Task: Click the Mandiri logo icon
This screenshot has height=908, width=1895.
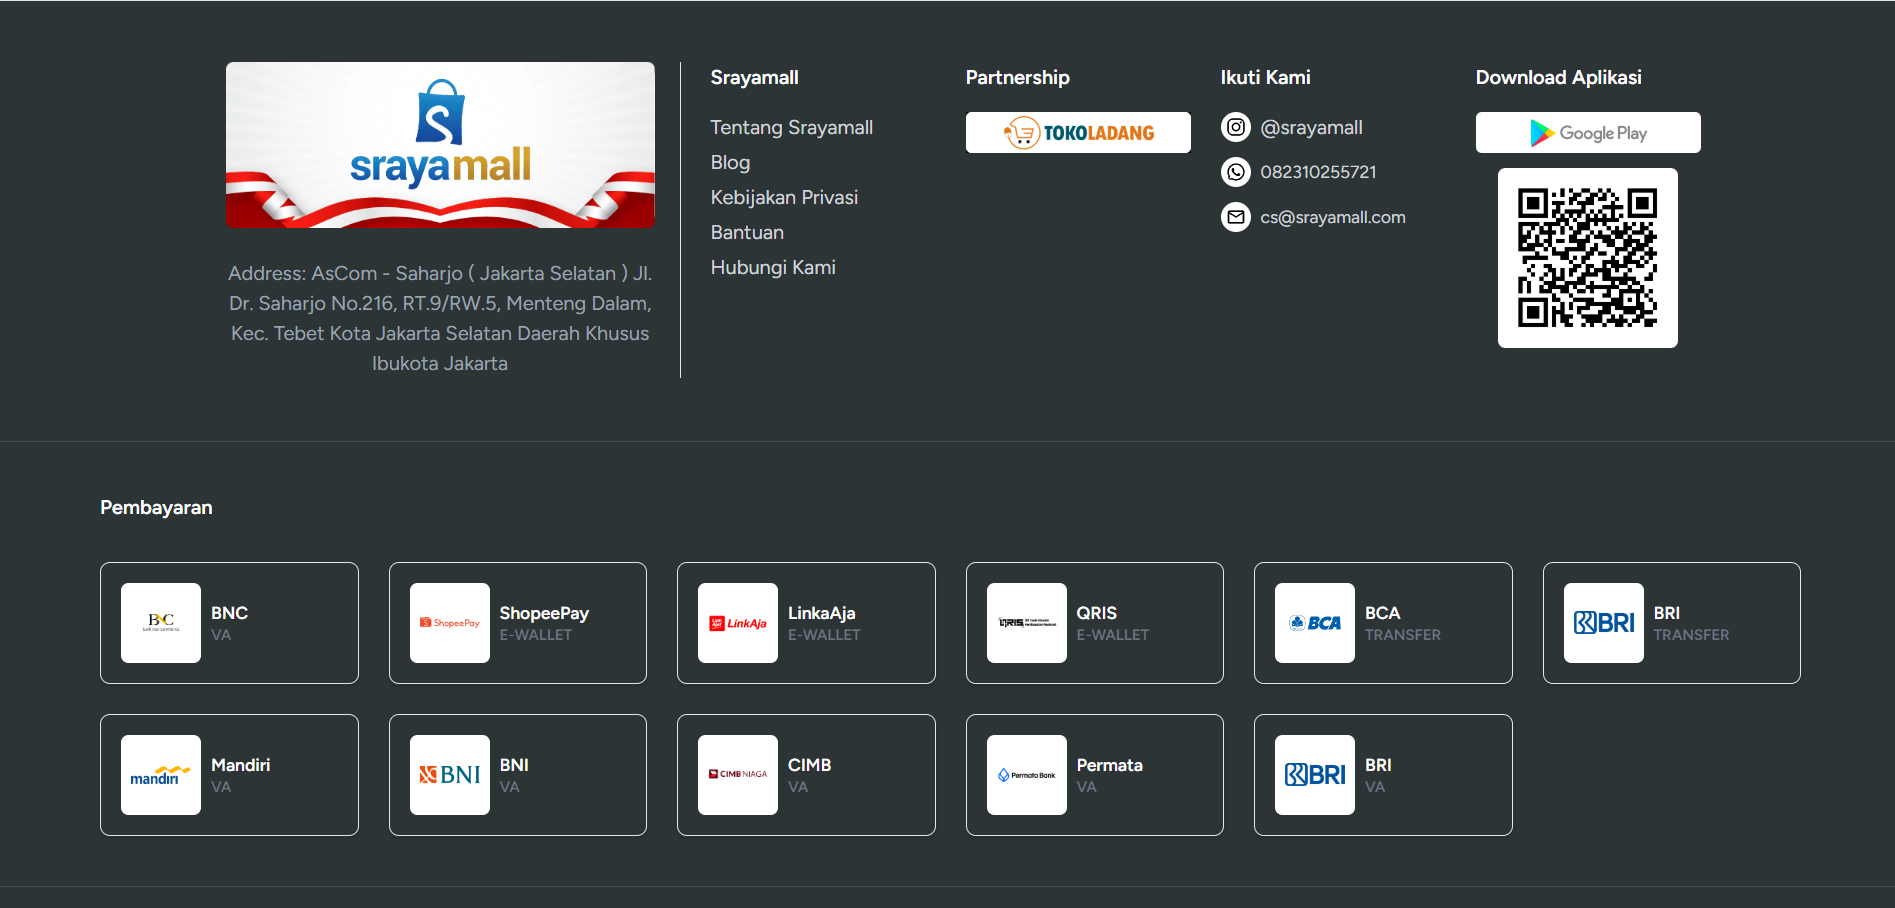Action: [161, 775]
